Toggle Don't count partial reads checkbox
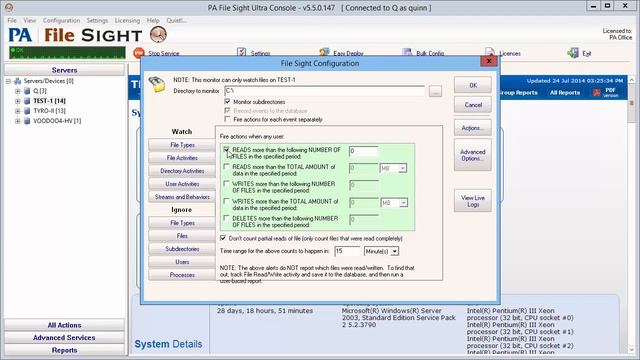Viewport: 640px width, 360px height. coord(223,238)
